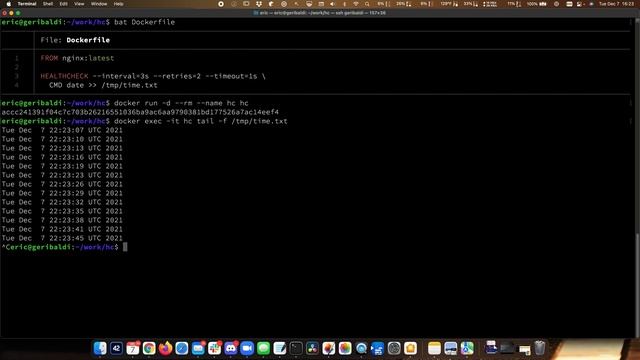Click the 22:23:16 UTC timestamp line
The image size is (640, 360).
pyautogui.click(x=62, y=157)
